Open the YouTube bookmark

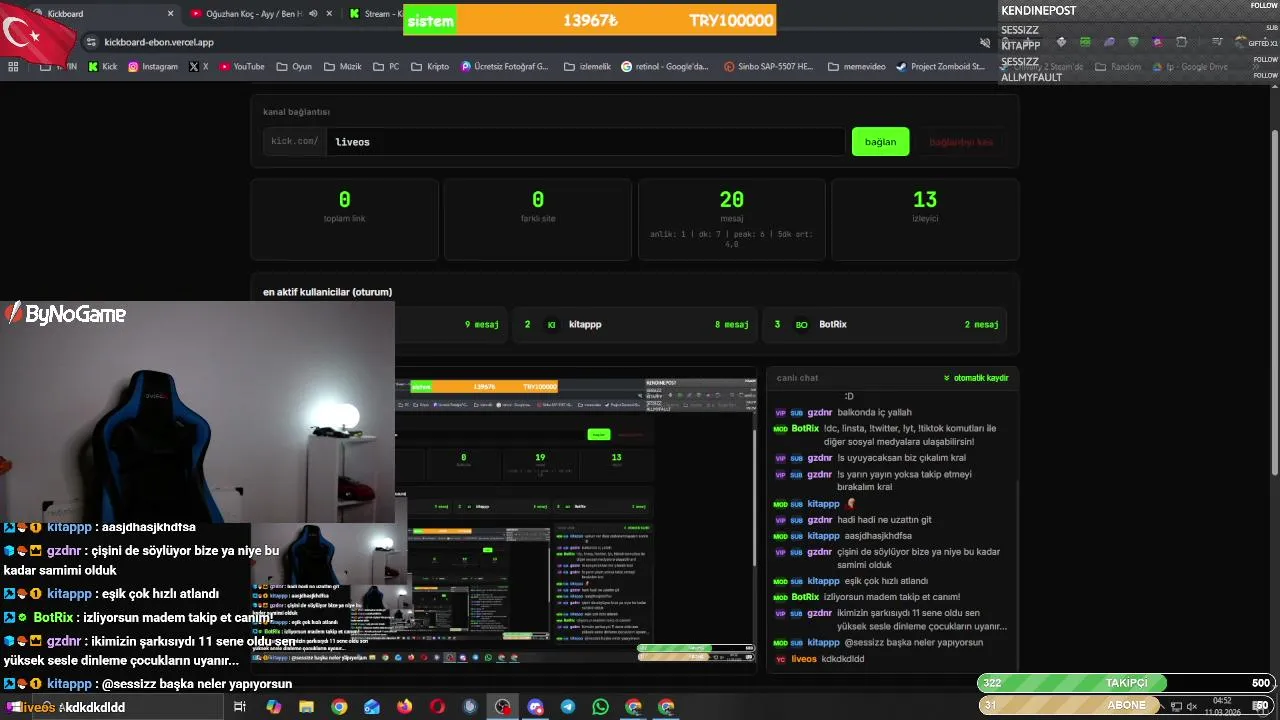tap(241, 67)
